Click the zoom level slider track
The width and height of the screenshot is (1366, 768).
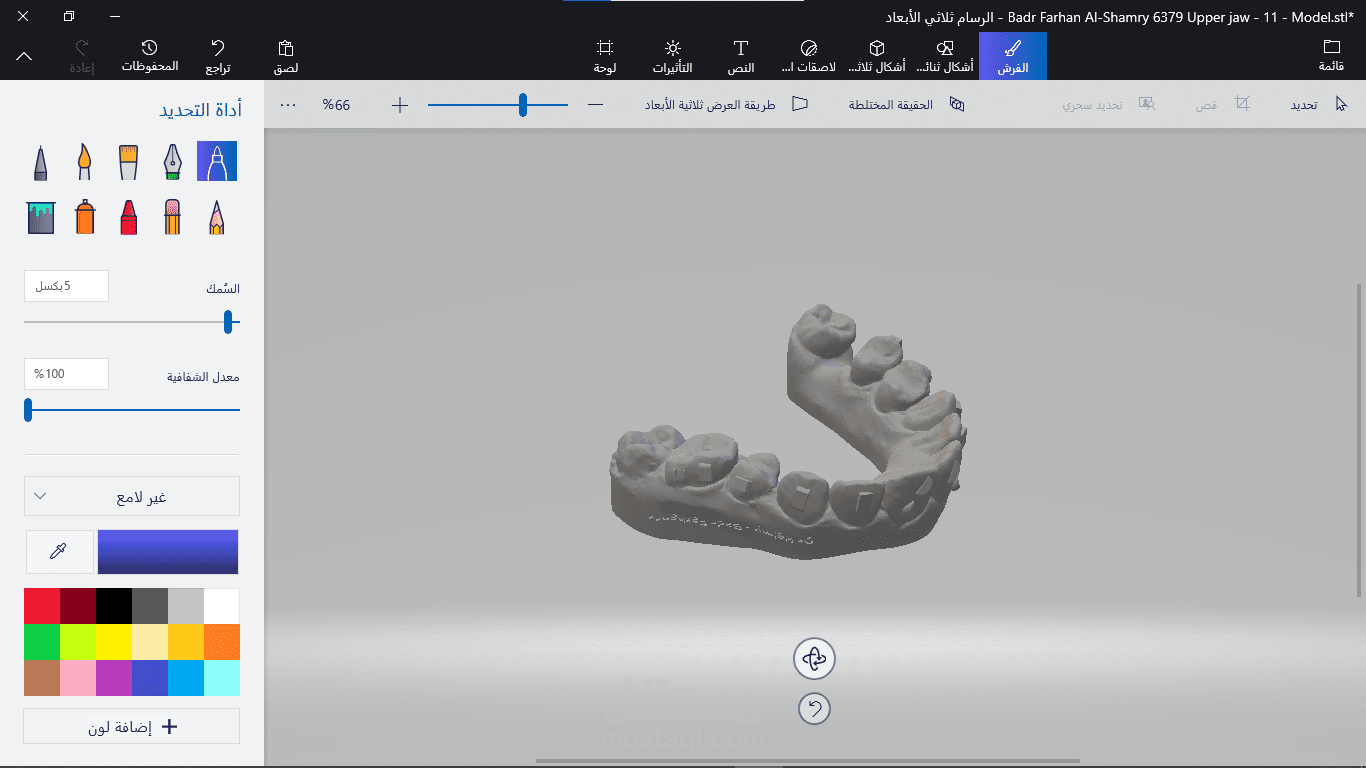(498, 105)
